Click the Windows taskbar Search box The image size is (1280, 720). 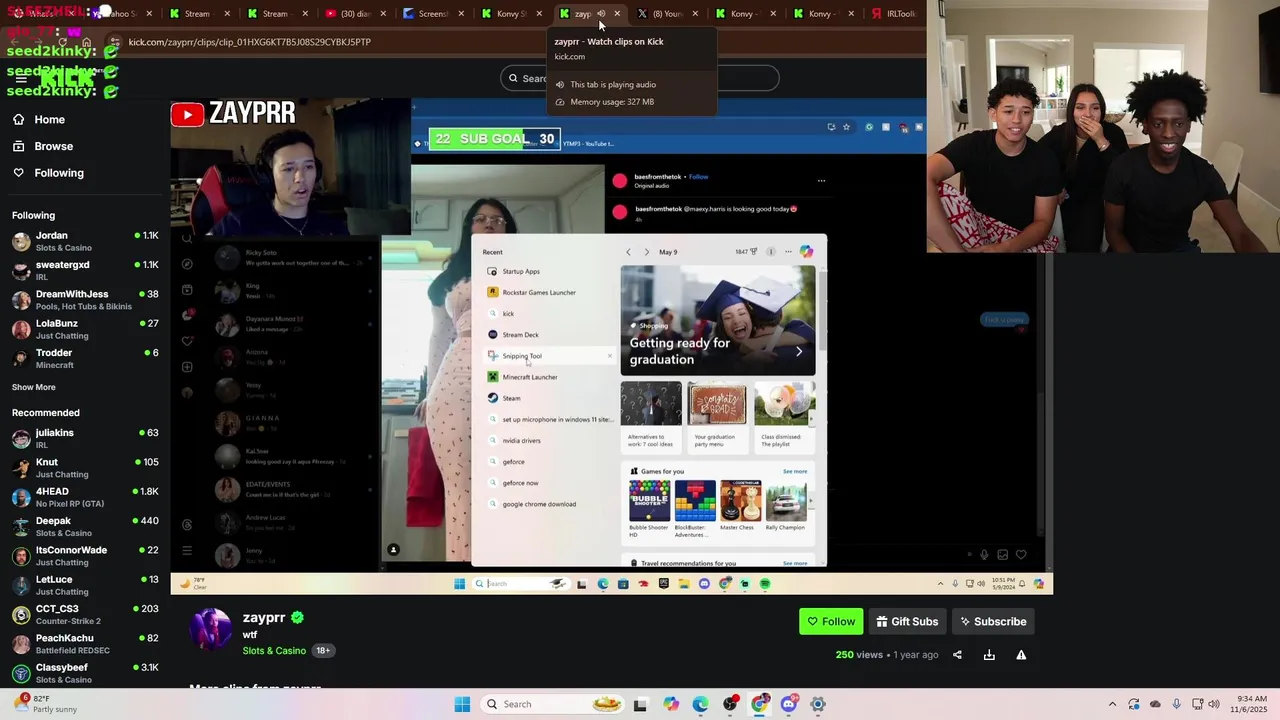point(553,704)
